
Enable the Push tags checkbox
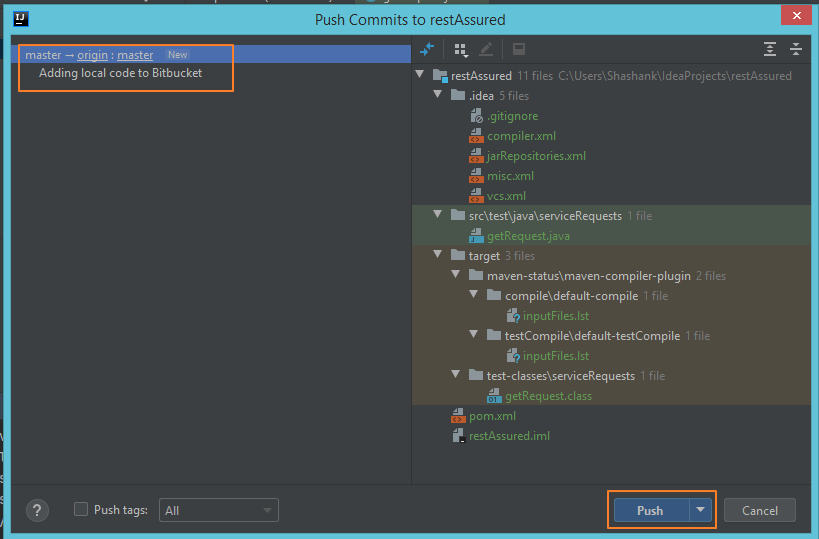[x=81, y=509]
